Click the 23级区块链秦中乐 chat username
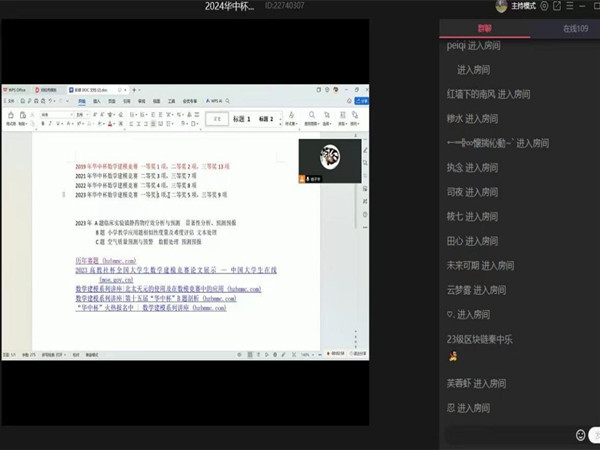The height and width of the screenshot is (450, 600). click(x=479, y=339)
